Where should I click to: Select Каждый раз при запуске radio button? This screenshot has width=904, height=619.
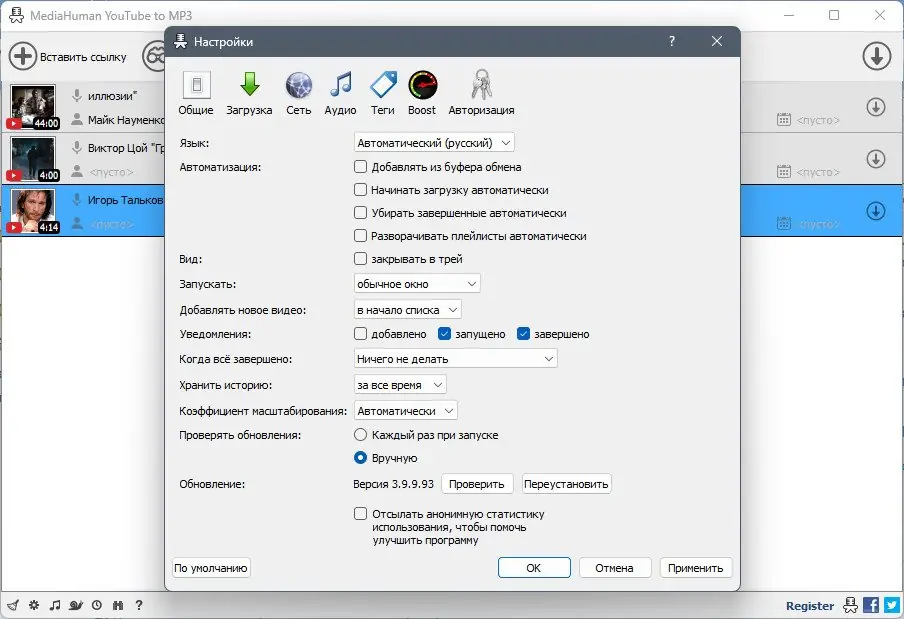(x=360, y=435)
